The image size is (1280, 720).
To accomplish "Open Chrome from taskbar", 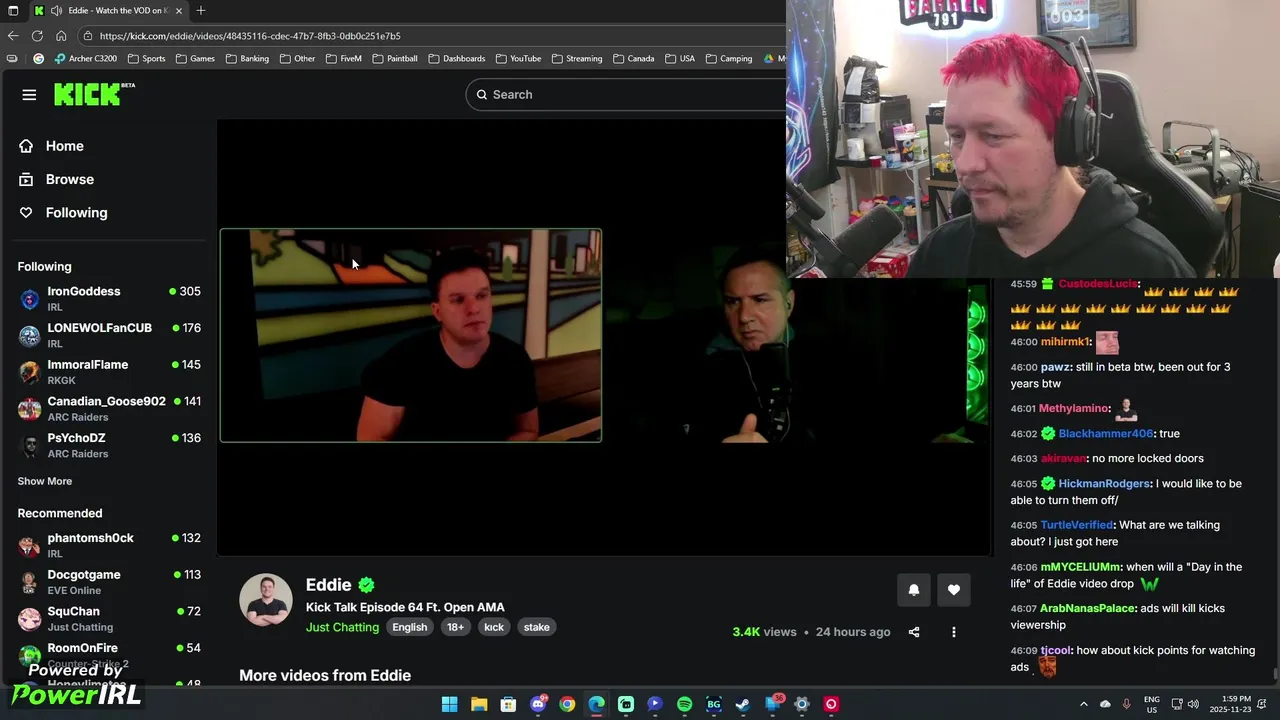I will click(567, 704).
